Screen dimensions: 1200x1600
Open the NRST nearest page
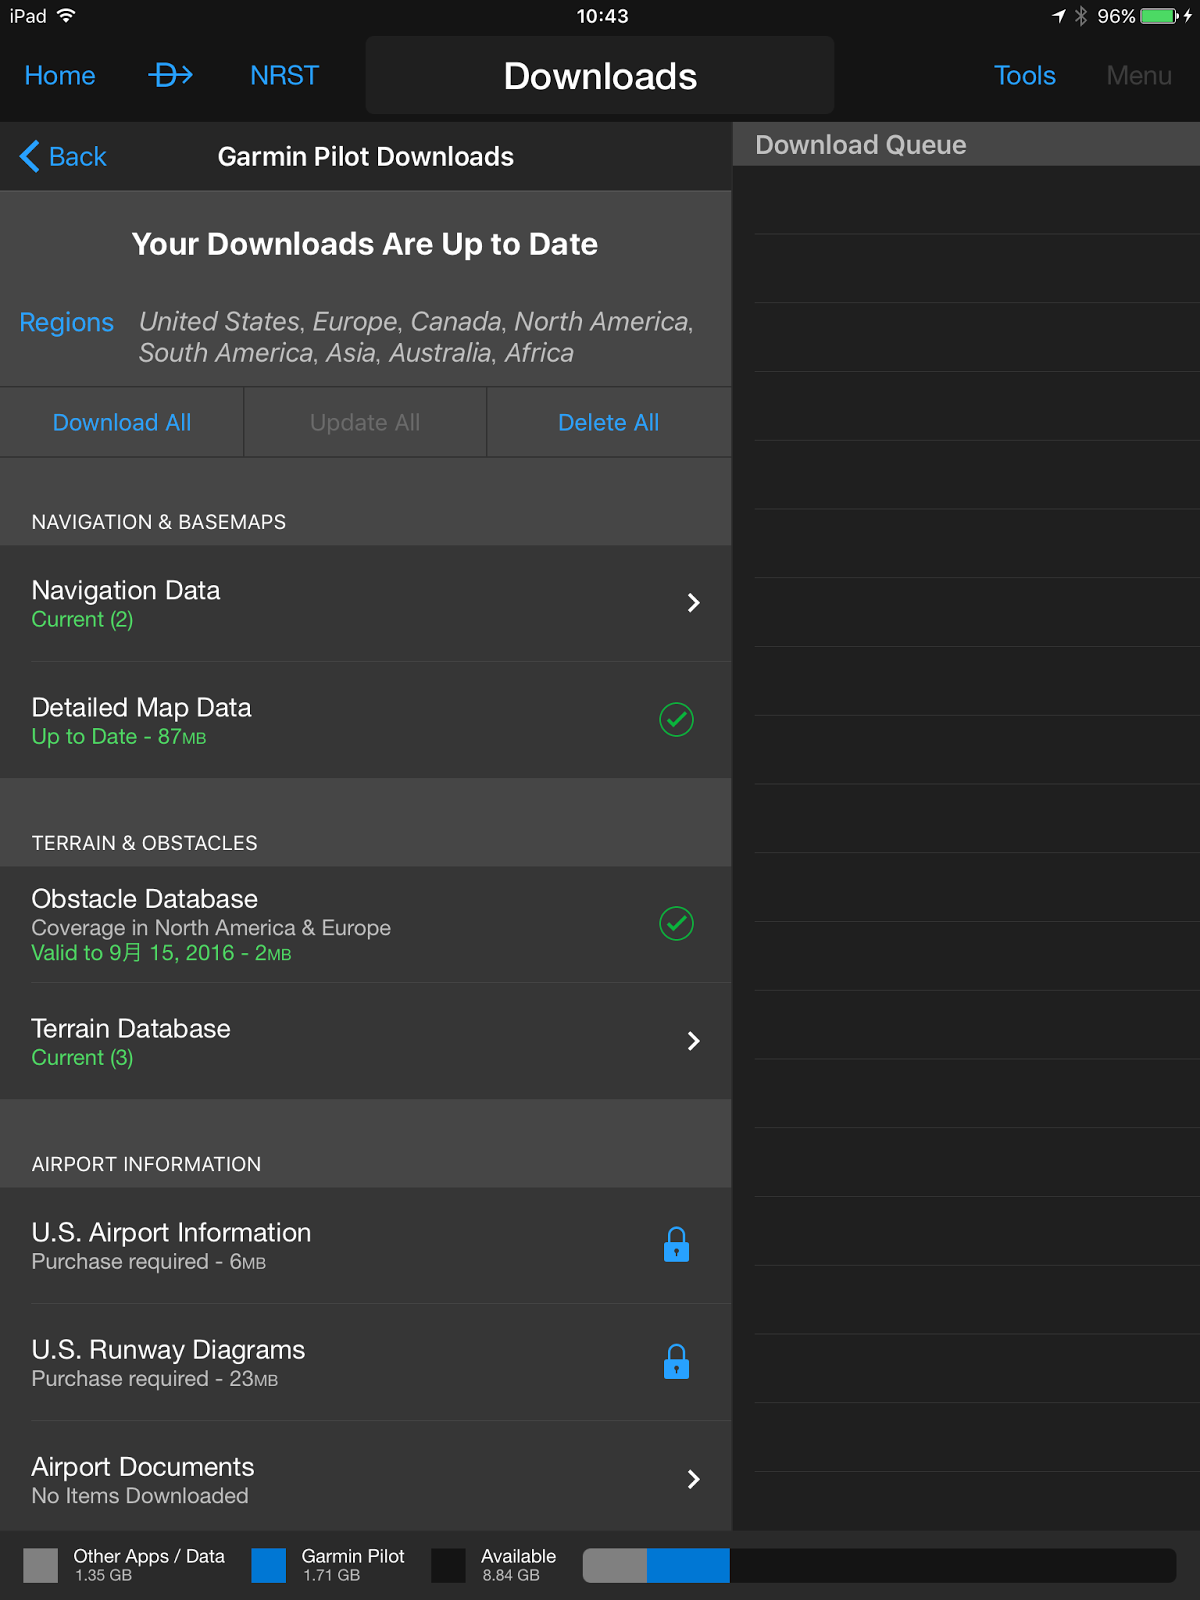[x=284, y=75]
